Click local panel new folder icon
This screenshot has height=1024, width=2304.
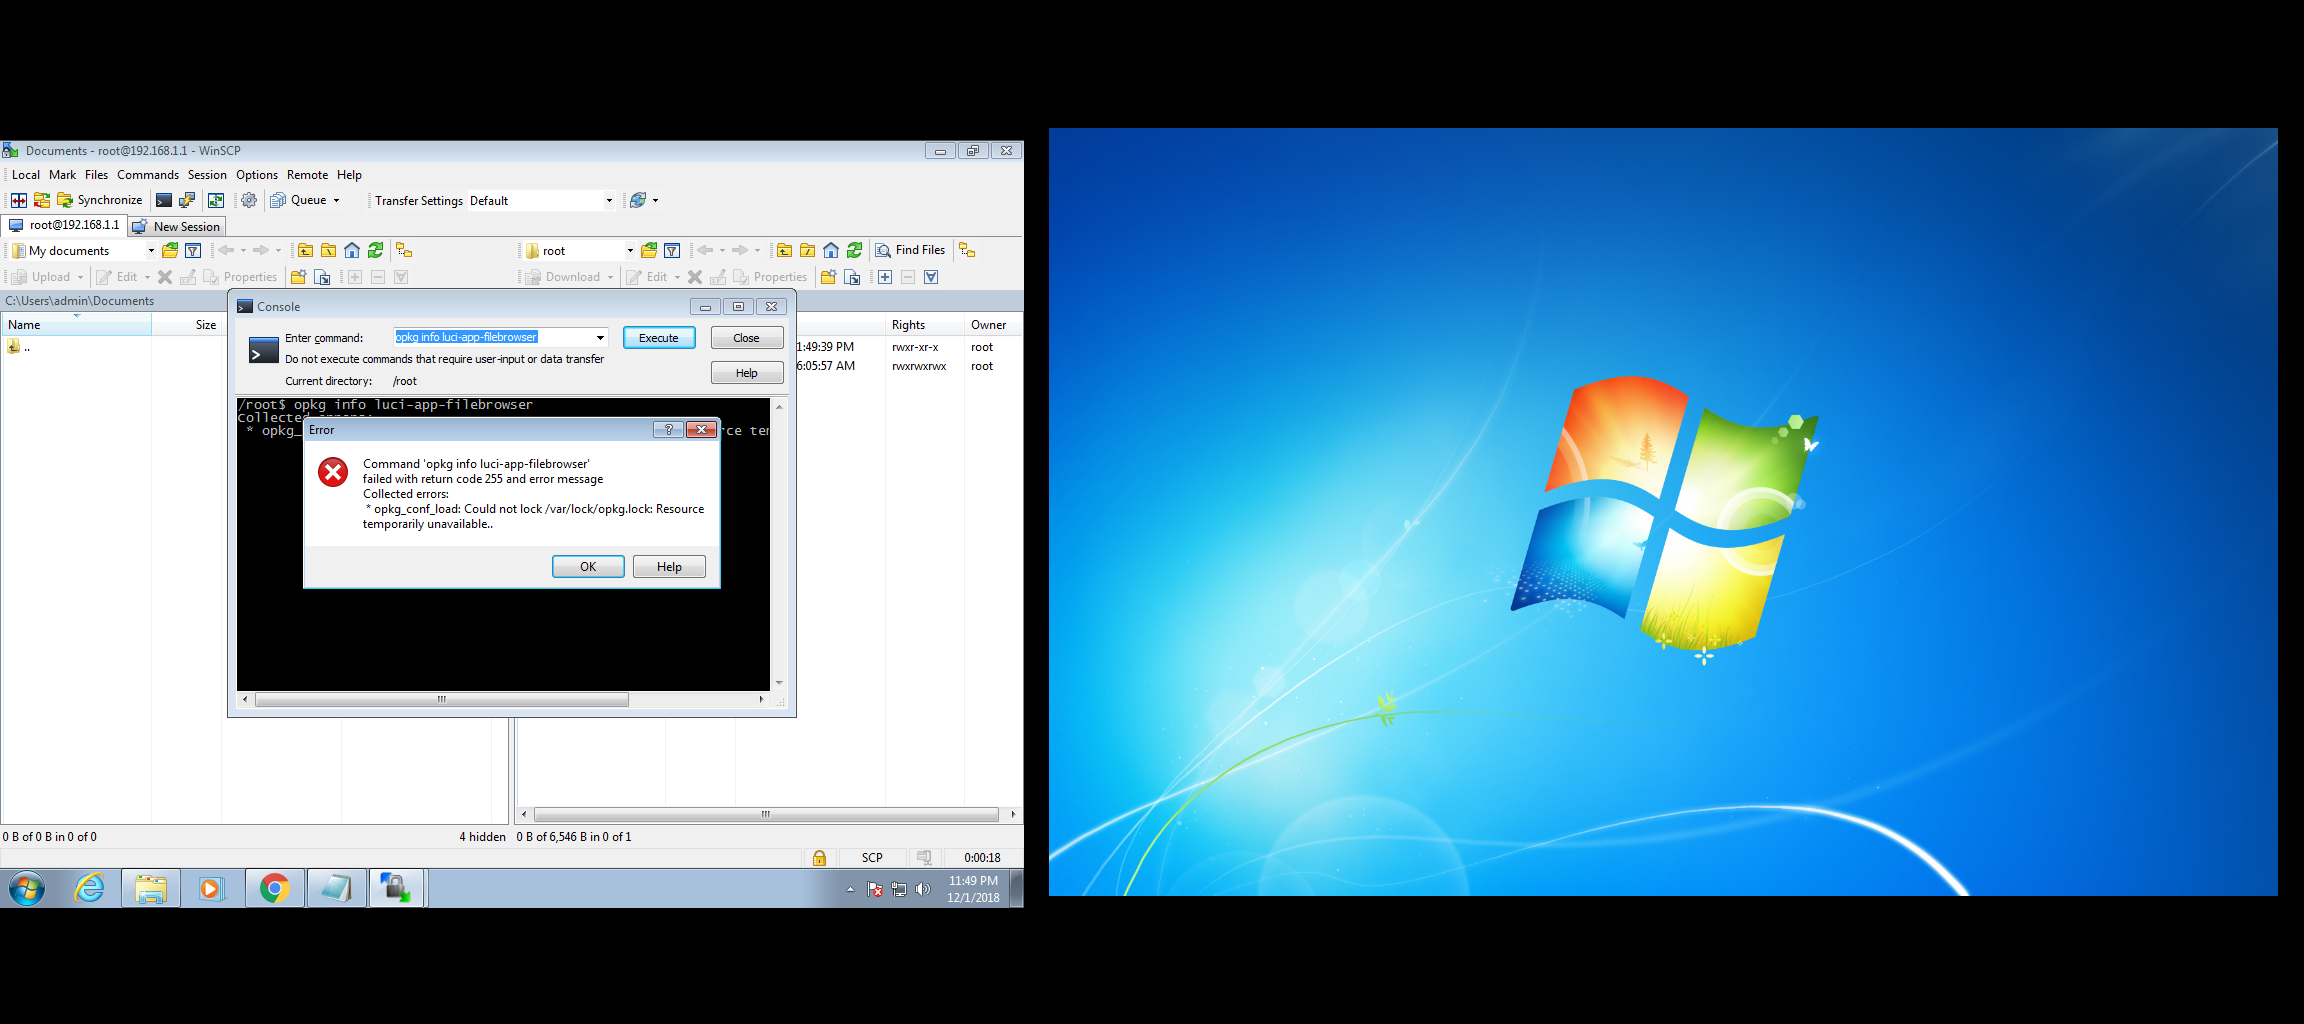pos(298,277)
